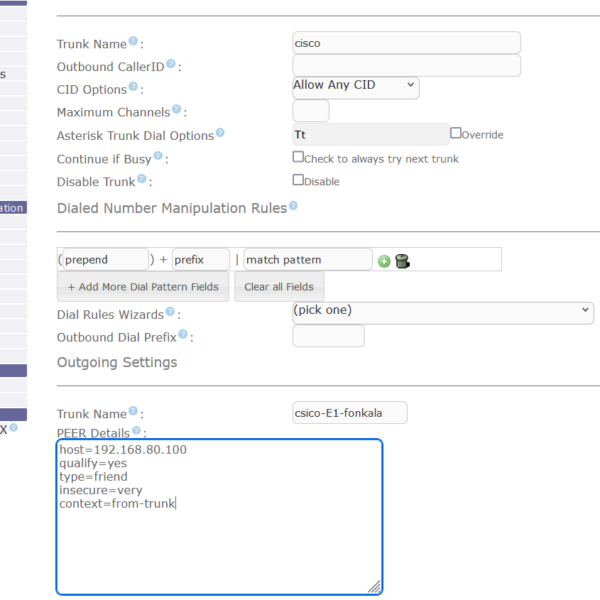Click the match pattern field
This screenshot has width=600, height=600.
point(308,260)
